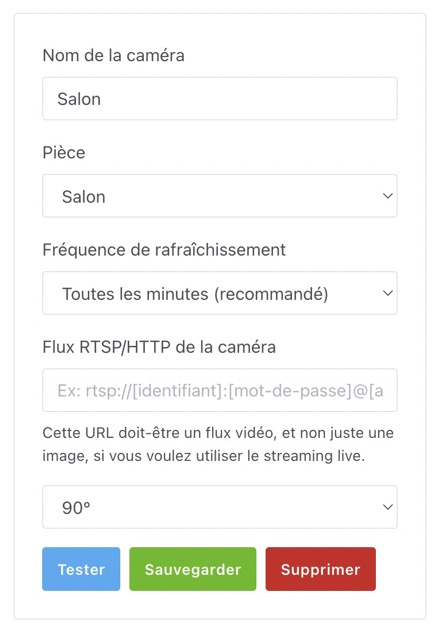Focus the camera name input field
This screenshot has width=445, height=640.
click(x=220, y=99)
